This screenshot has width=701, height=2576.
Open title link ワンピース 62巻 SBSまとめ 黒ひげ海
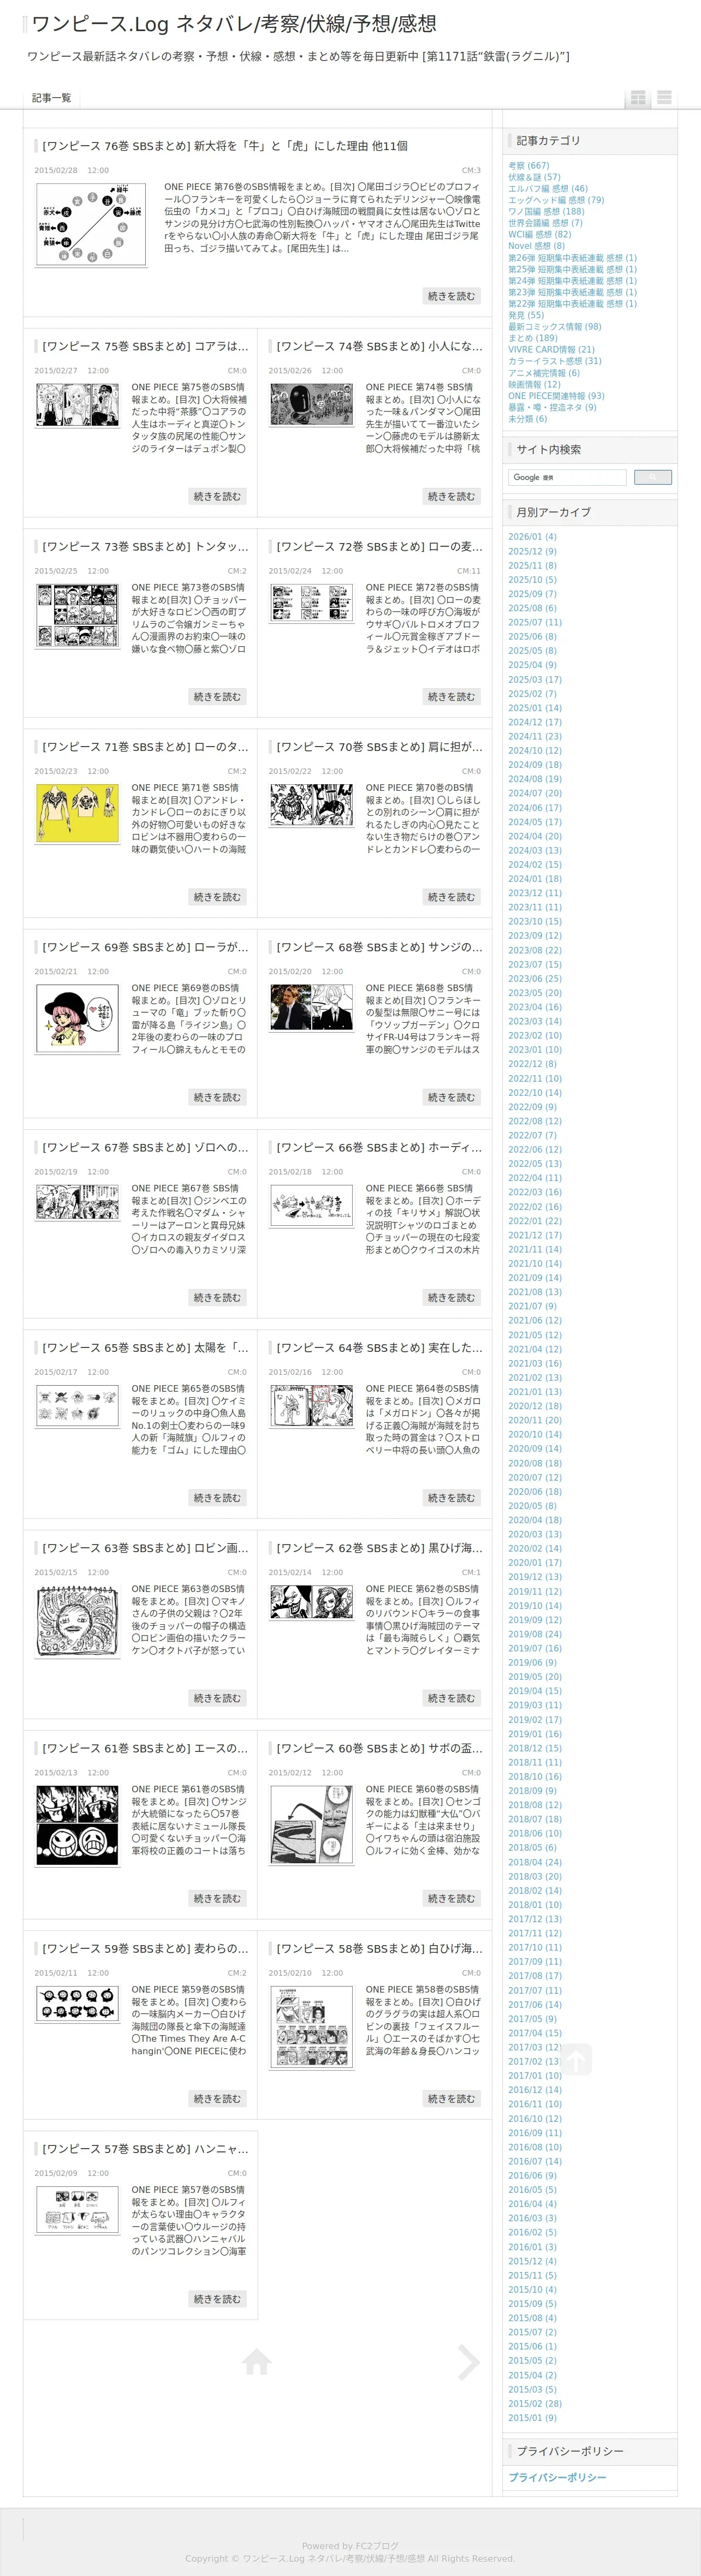click(379, 1548)
